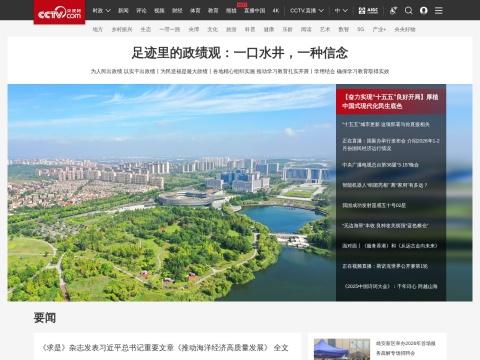480x360 pixels.
Task: Open the 一带一路 link
Action: point(170,29)
